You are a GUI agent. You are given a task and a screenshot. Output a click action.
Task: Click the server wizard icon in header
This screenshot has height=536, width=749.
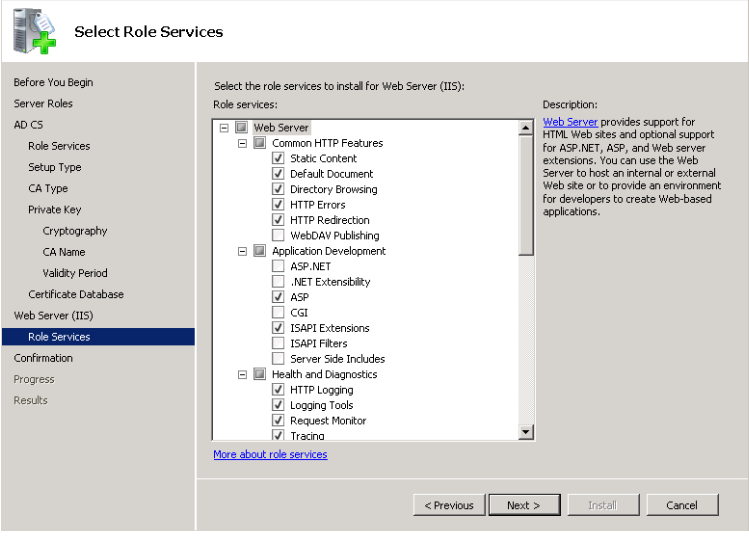(x=34, y=31)
